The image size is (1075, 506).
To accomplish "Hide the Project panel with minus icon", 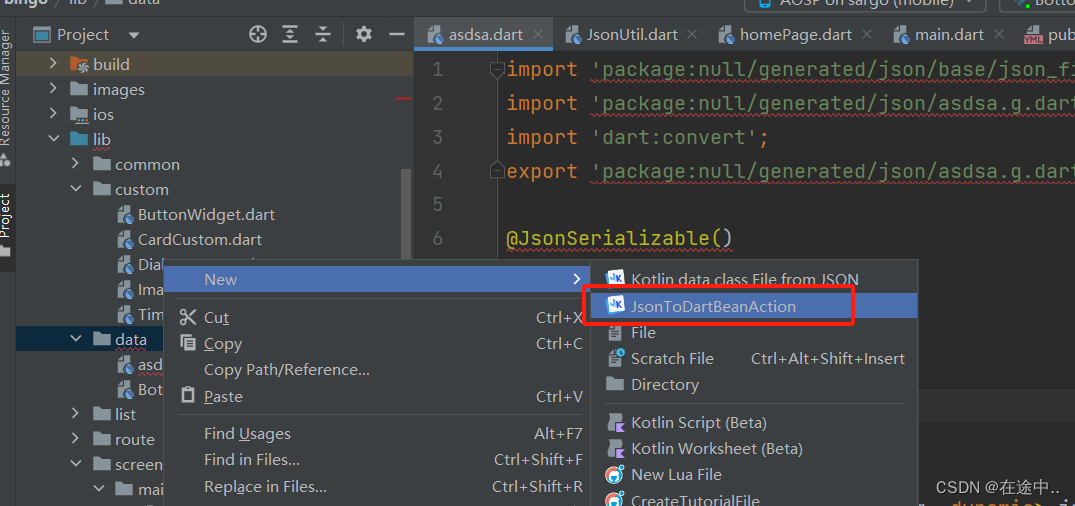I will coord(397,34).
